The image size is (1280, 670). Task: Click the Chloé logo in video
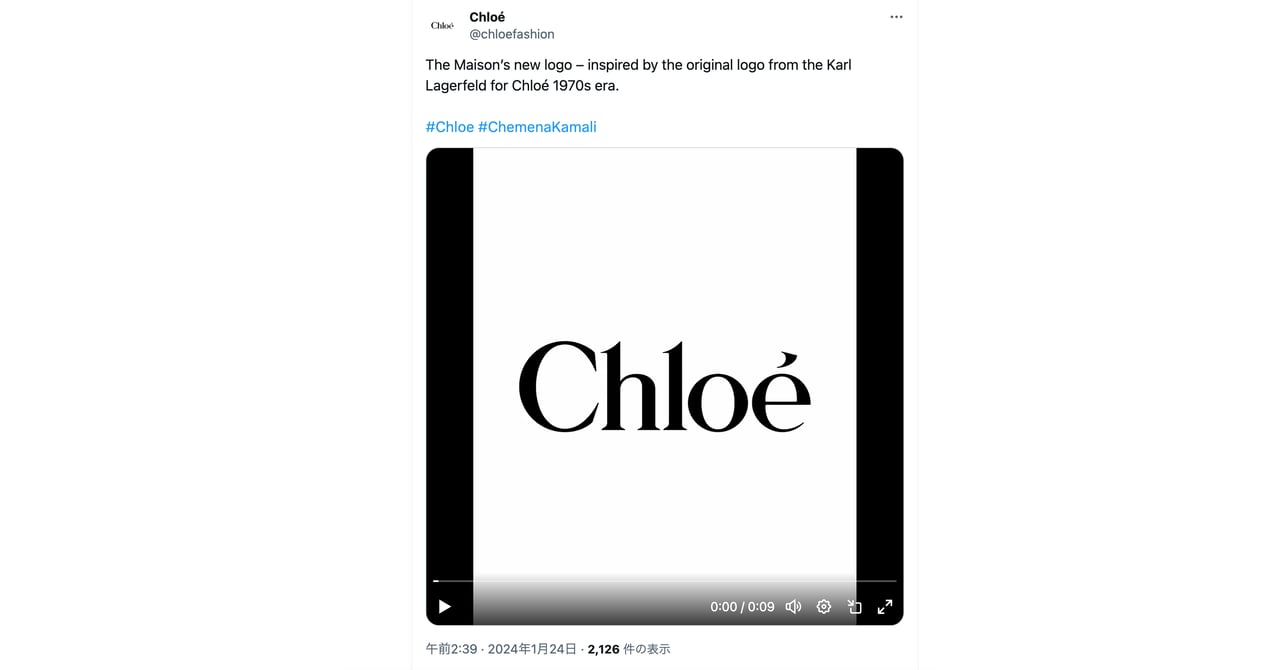[x=664, y=387]
